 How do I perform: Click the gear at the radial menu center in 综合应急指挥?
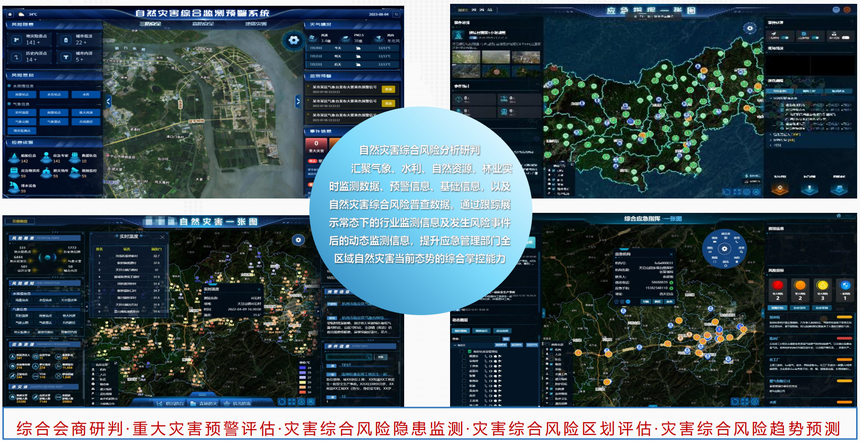pyautogui.click(x=725, y=249)
